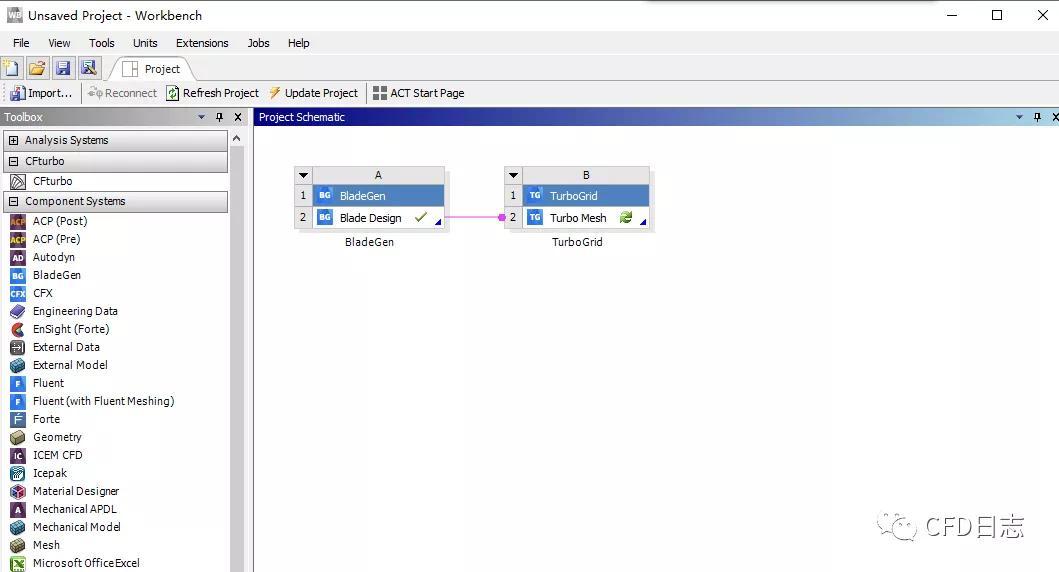1059x572 pixels.
Task: Select the Mechanical APDL icon
Action: [18, 509]
